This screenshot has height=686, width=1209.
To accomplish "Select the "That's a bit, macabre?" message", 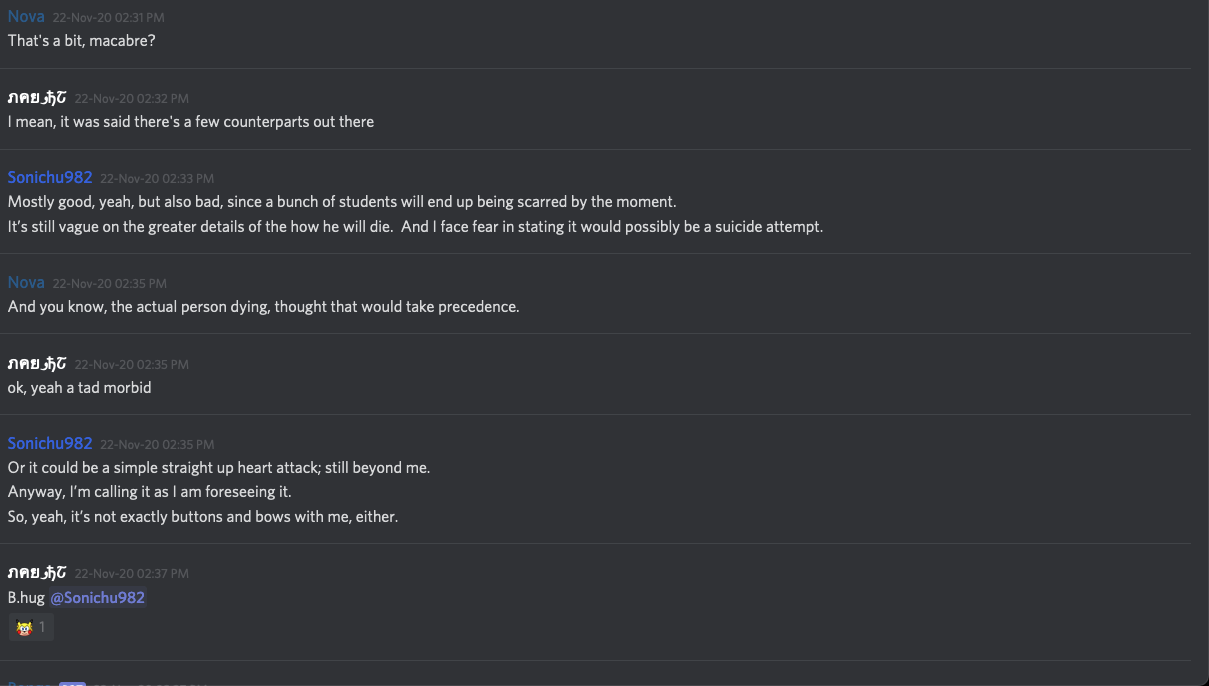I will [82, 41].
